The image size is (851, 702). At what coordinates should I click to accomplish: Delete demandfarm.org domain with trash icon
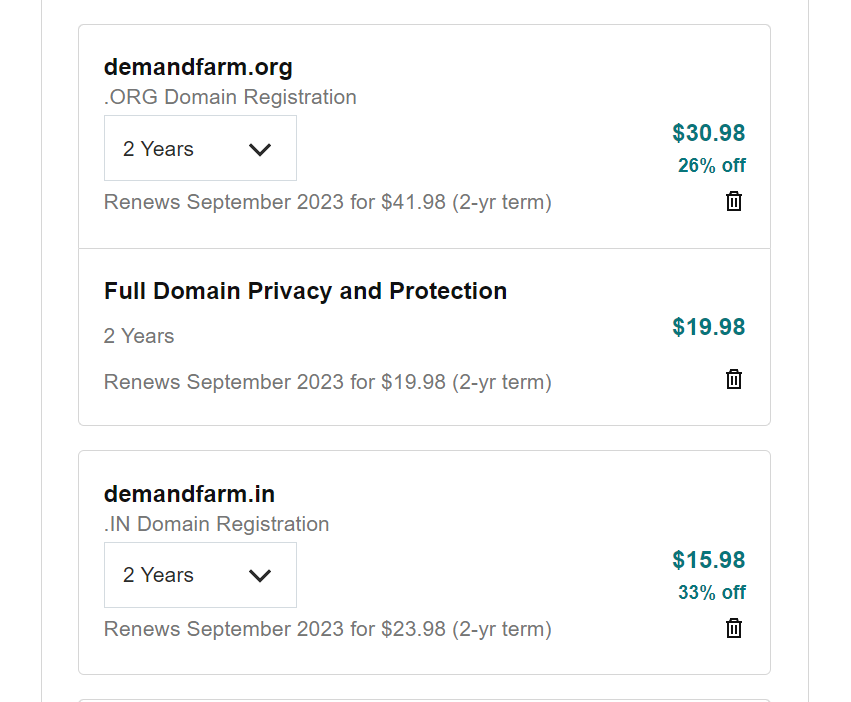(734, 201)
